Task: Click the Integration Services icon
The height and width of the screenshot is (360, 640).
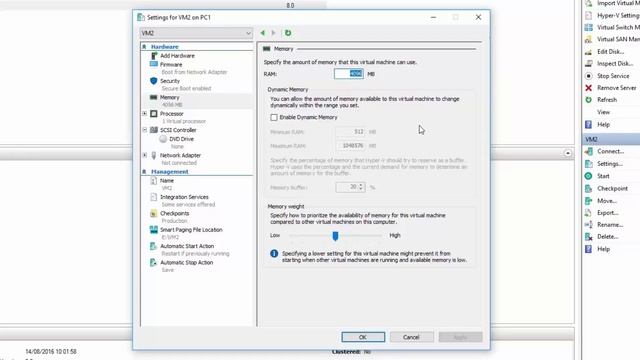Action: [x=153, y=197]
